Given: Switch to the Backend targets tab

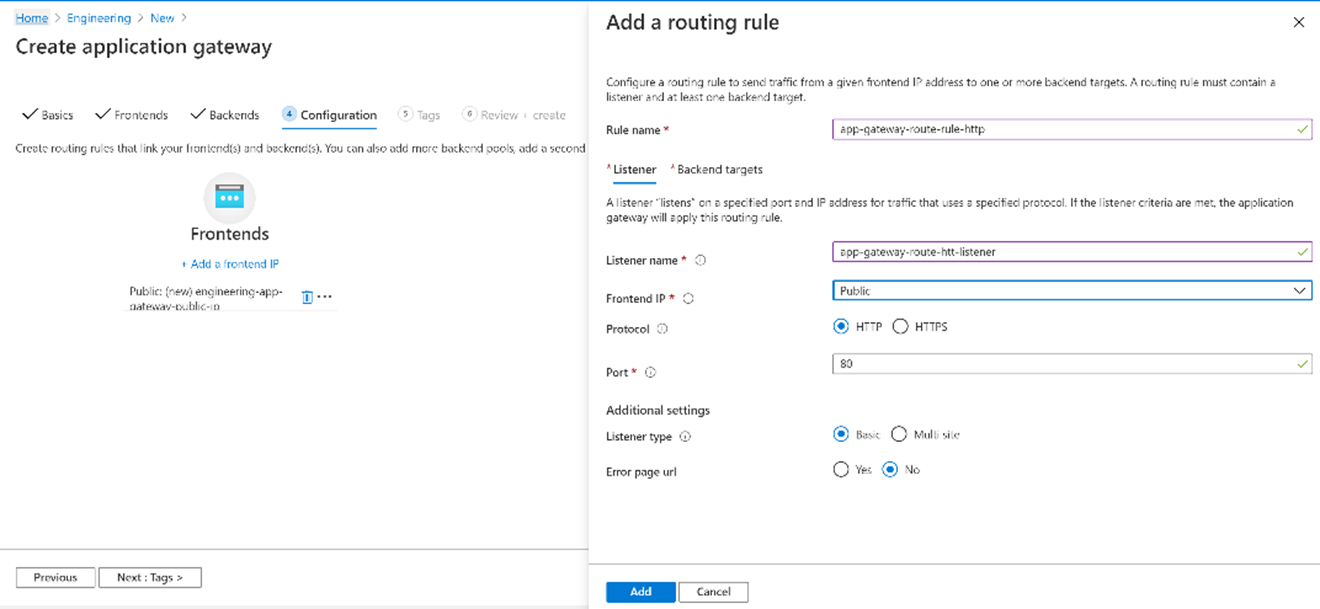Looking at the screenshot, I should click(719, 170).
